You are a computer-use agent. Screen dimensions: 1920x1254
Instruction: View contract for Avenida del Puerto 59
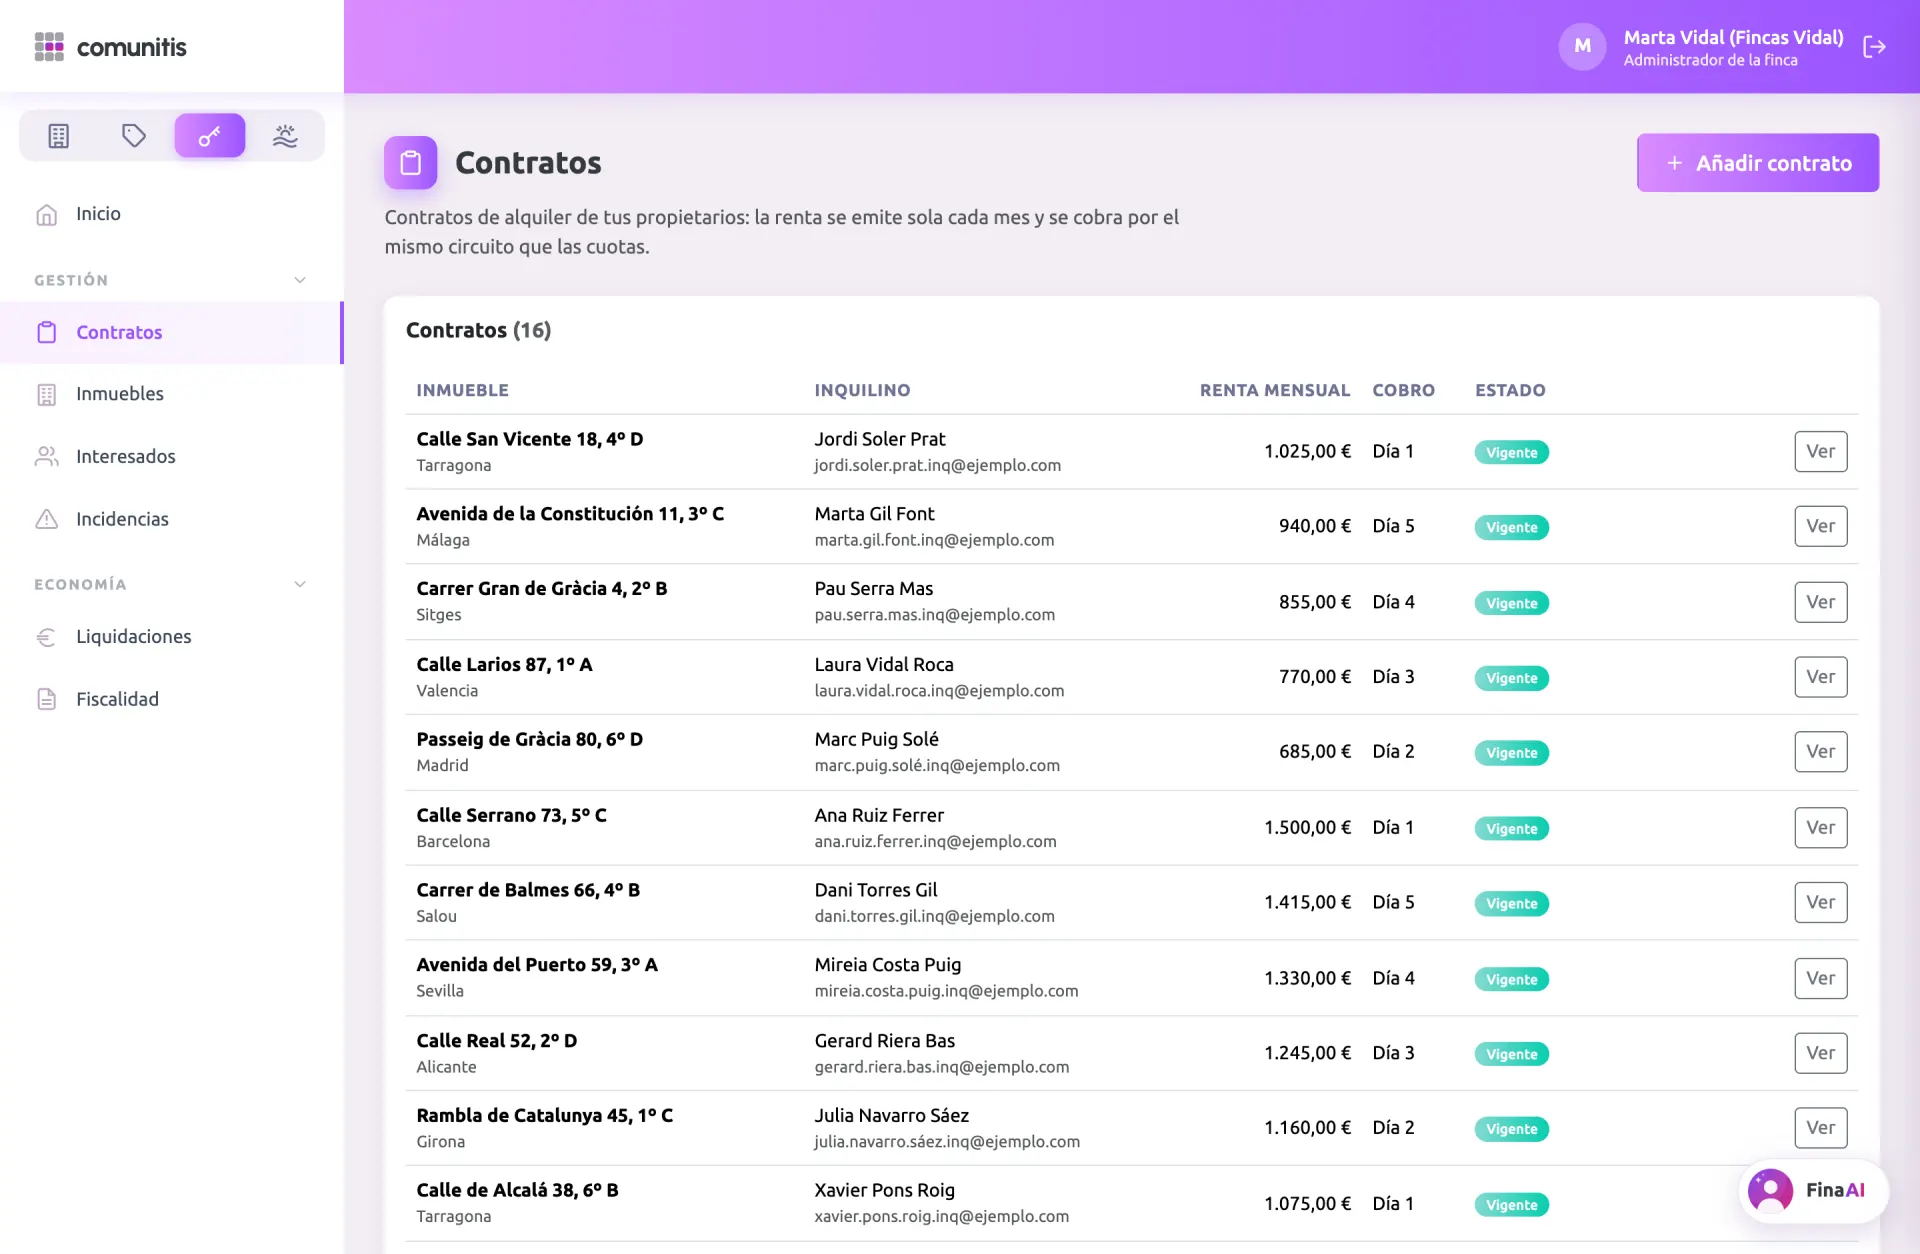tap(1820, 978)
